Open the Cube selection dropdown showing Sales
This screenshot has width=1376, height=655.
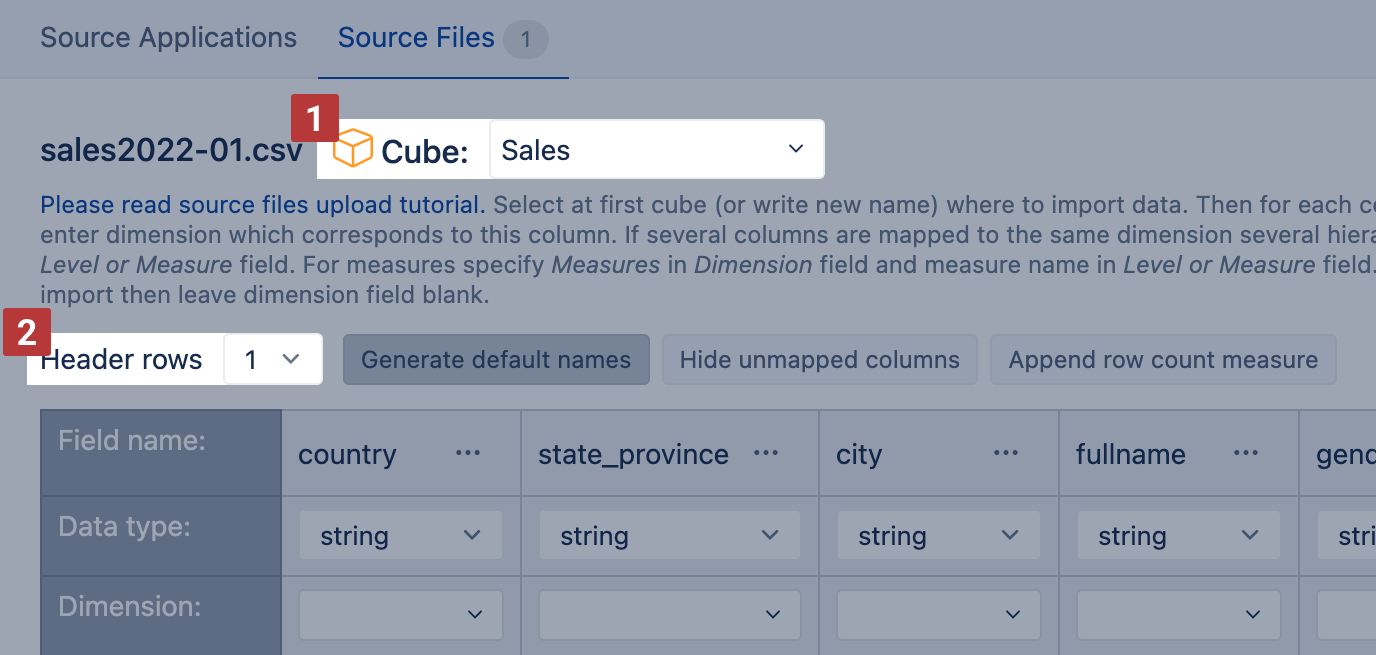[x=656, y=149]
